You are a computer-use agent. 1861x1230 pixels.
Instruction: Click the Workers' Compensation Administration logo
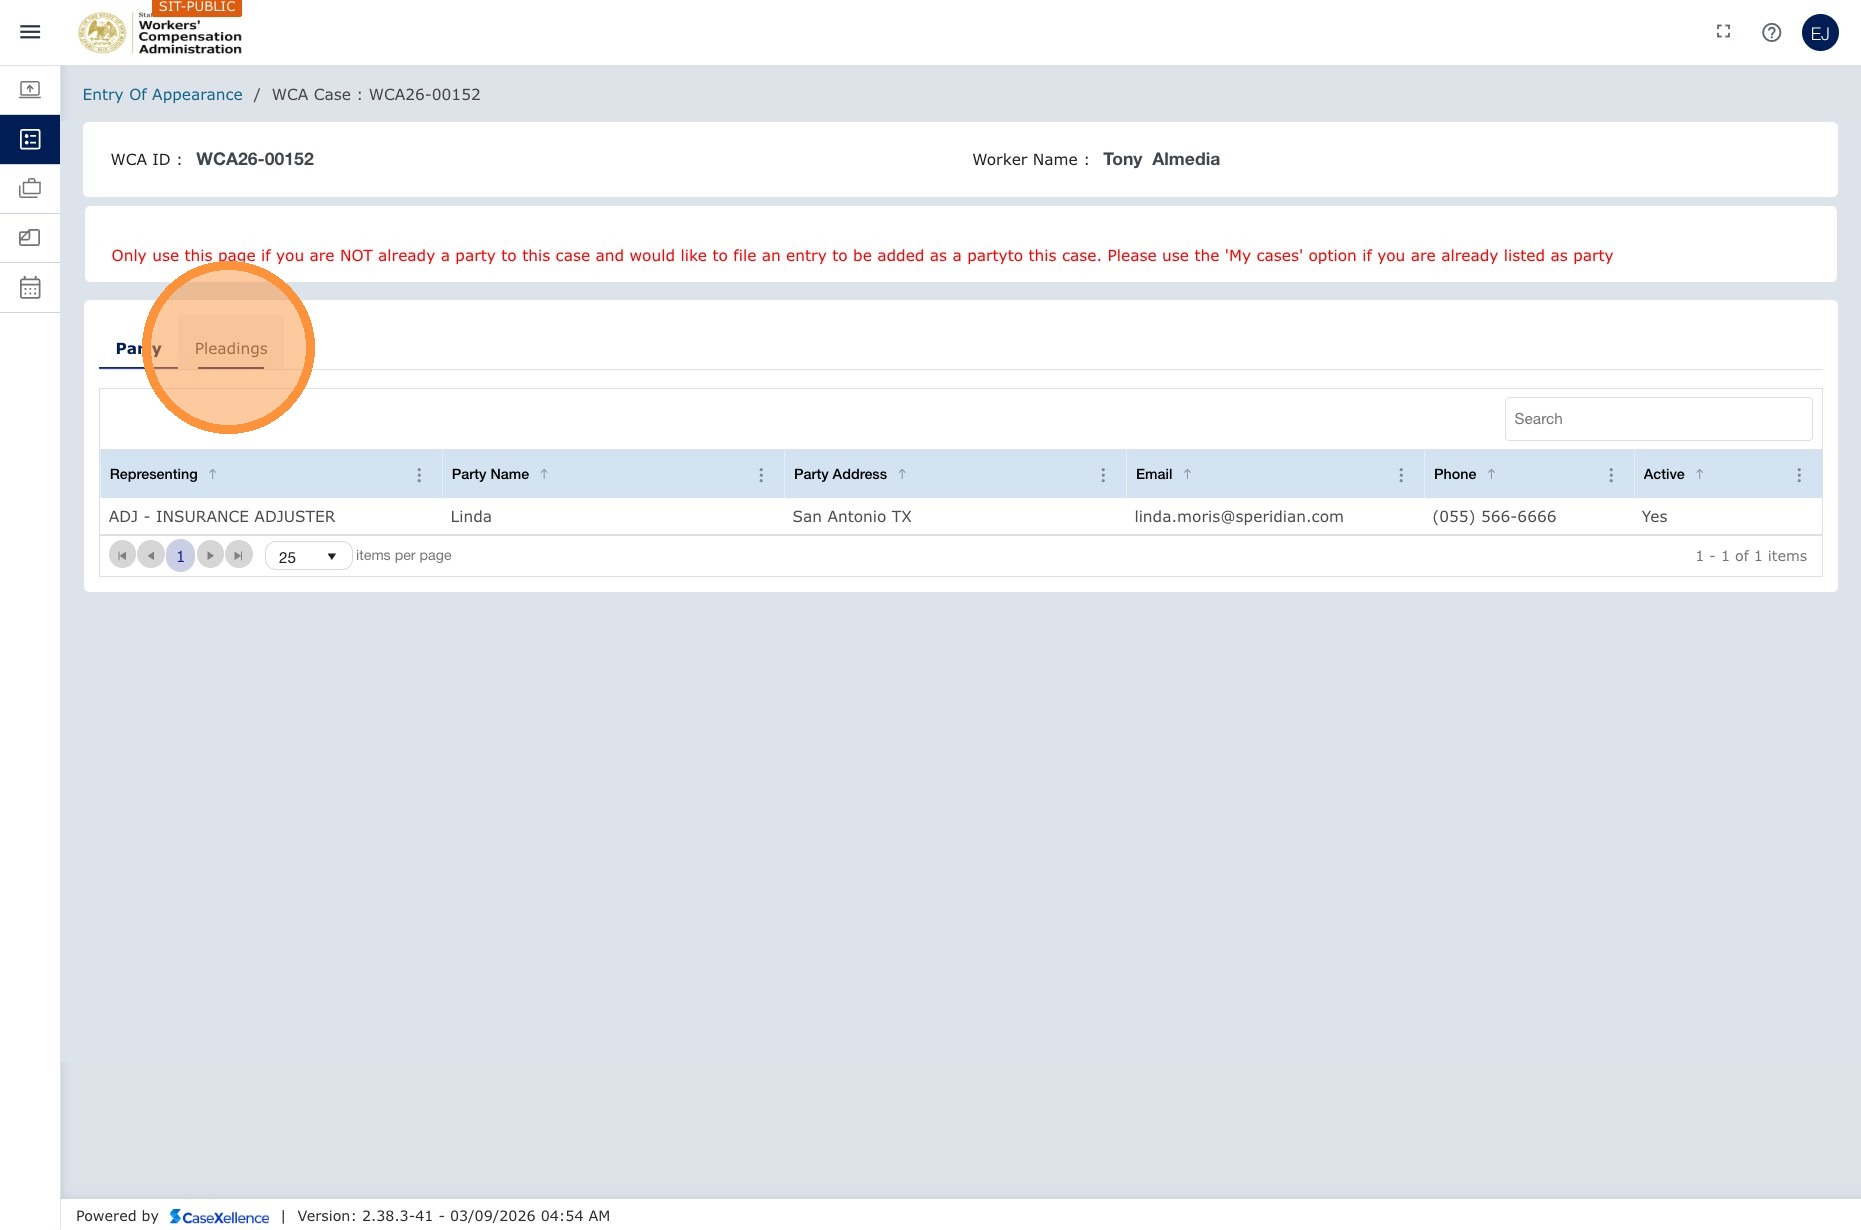tap(160, 33)
